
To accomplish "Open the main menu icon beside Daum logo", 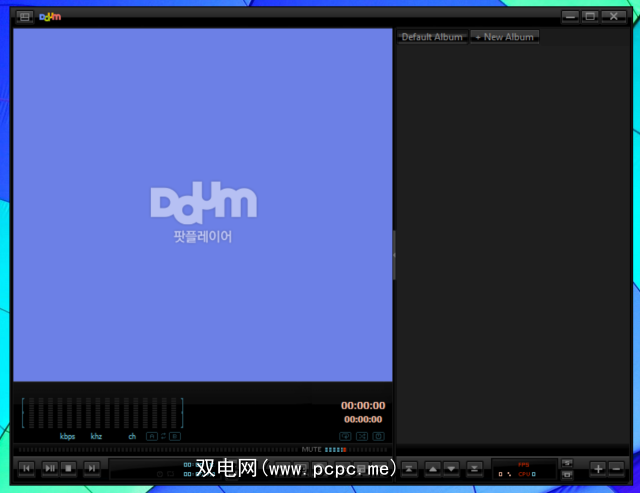I will (24, 17).
